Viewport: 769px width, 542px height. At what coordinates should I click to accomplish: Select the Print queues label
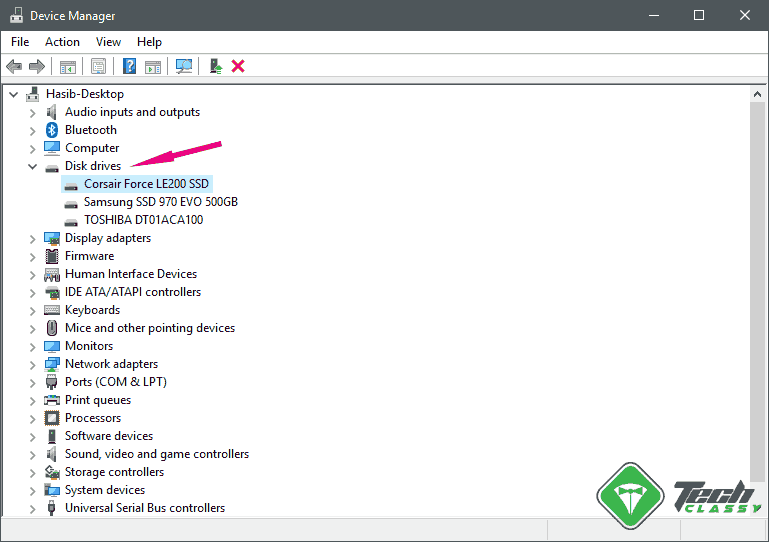98,400
